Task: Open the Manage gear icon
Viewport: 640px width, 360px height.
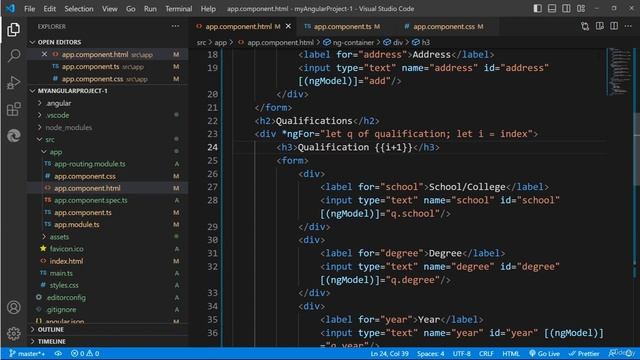Action: click(x=13, y=333)
